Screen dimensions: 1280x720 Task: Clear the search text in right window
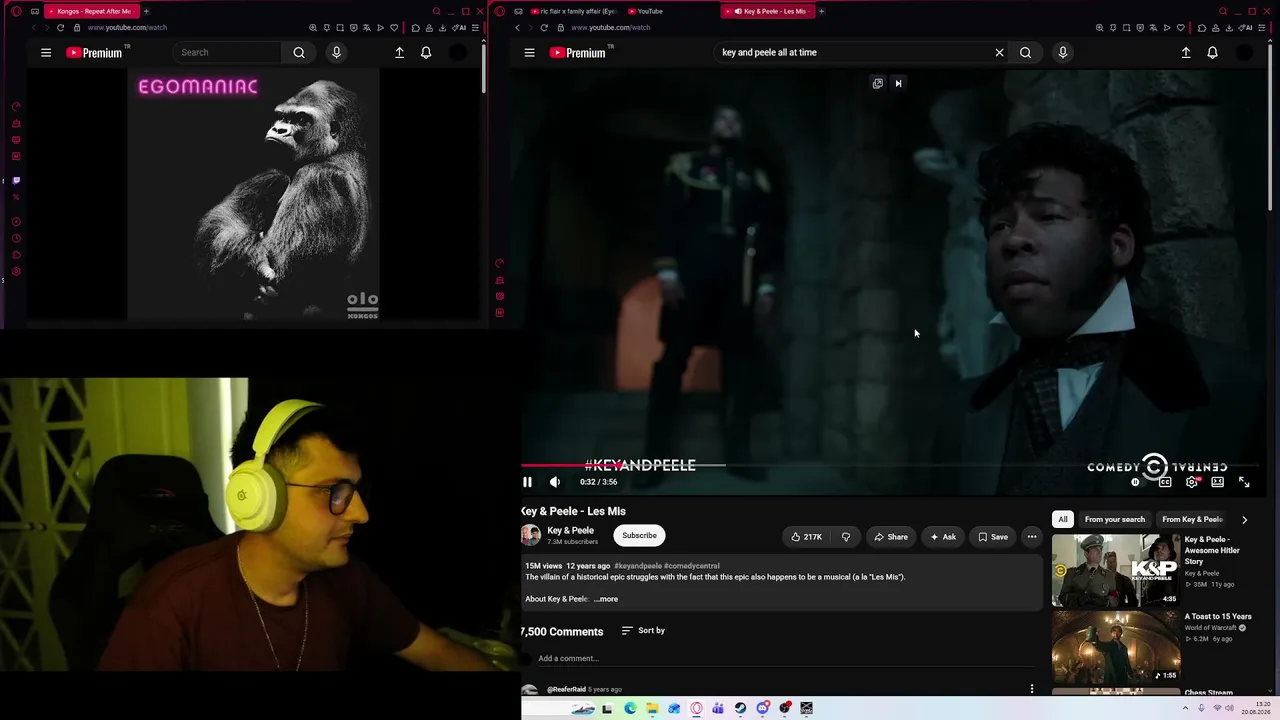pyautogui.click(x=999, y=52)
